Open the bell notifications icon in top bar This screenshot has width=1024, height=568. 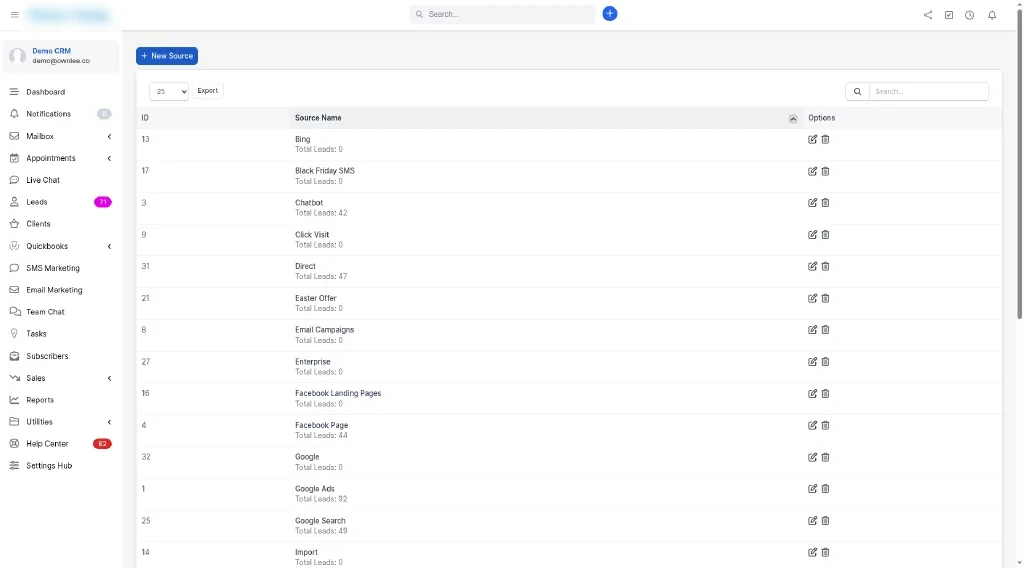[x=991, y=15]
